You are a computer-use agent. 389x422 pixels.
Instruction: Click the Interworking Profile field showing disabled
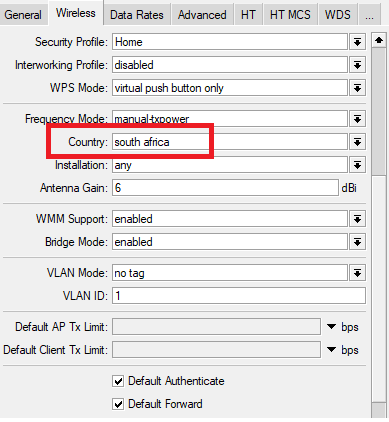(x=230, y=65)
